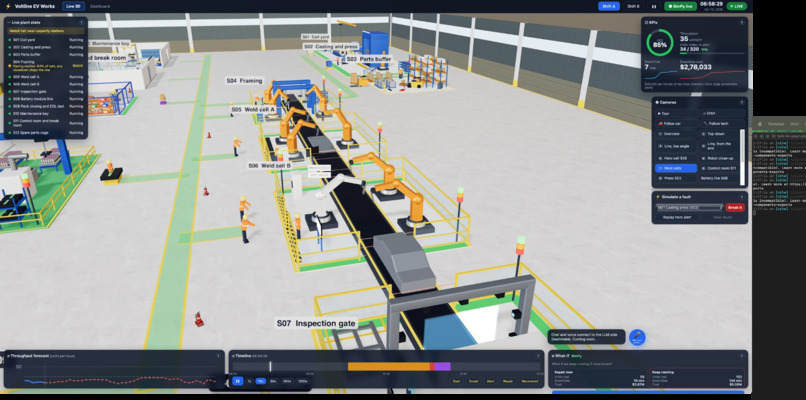Select Shift B
806x400 pixels.
[x=633, y=6]
